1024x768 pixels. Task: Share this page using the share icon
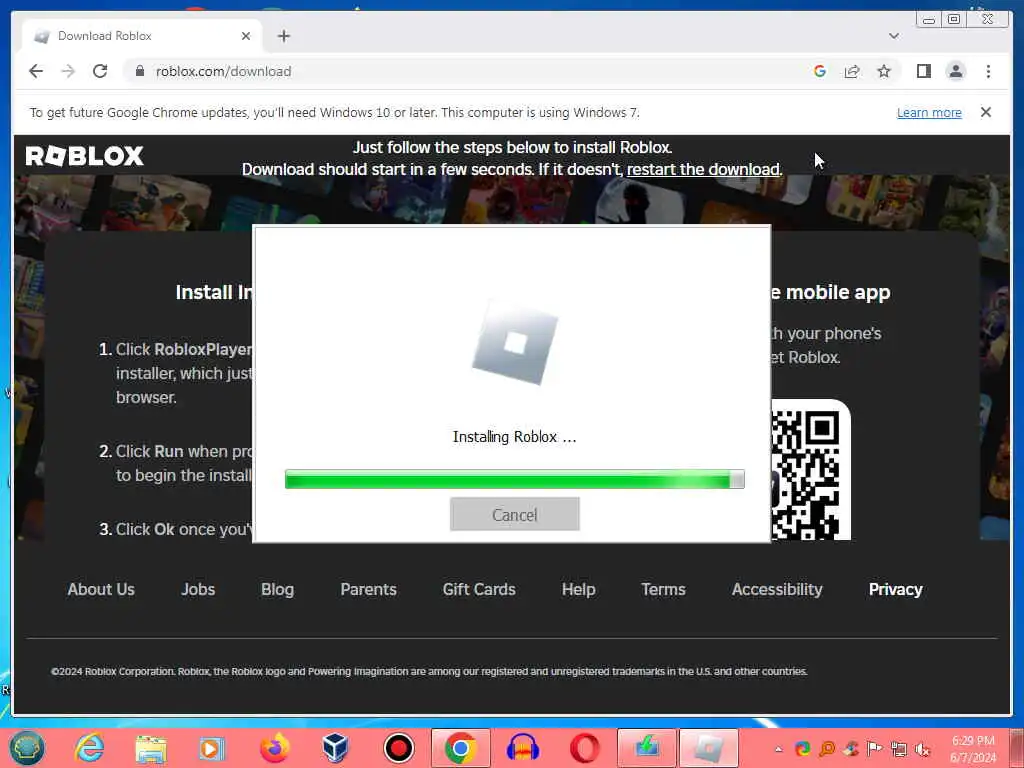pyautogui.click(x=852, y=71)
